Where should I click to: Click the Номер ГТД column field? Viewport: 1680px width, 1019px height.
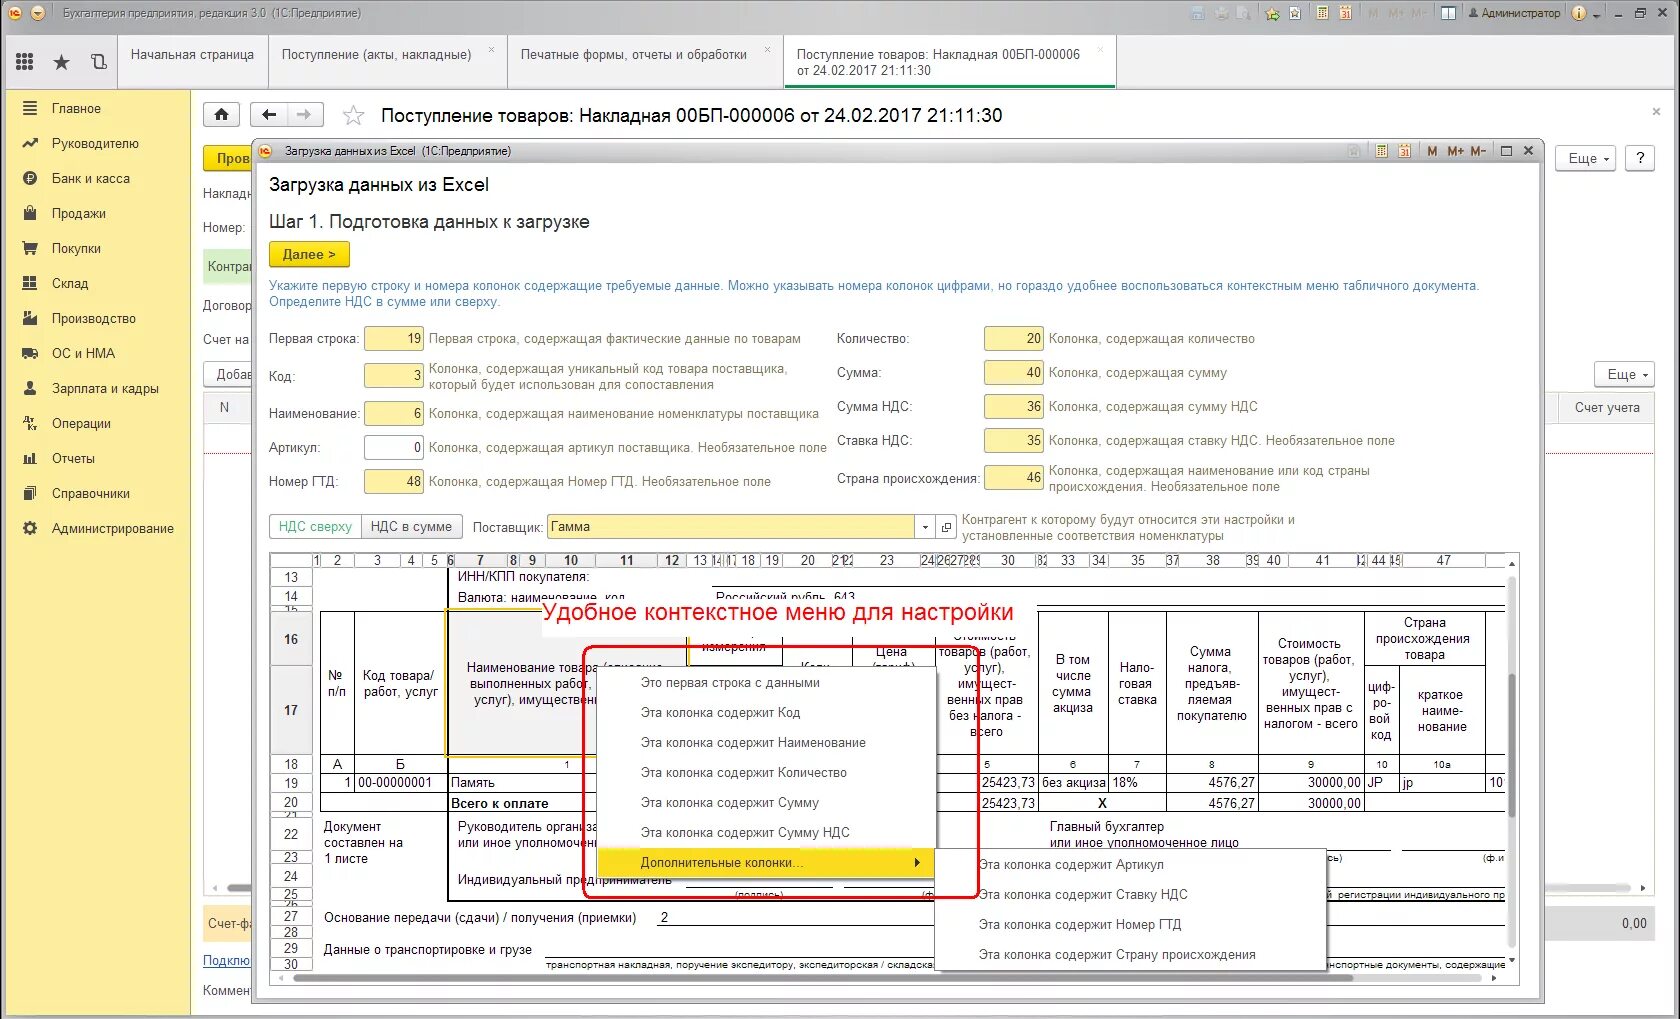point(394,481)
